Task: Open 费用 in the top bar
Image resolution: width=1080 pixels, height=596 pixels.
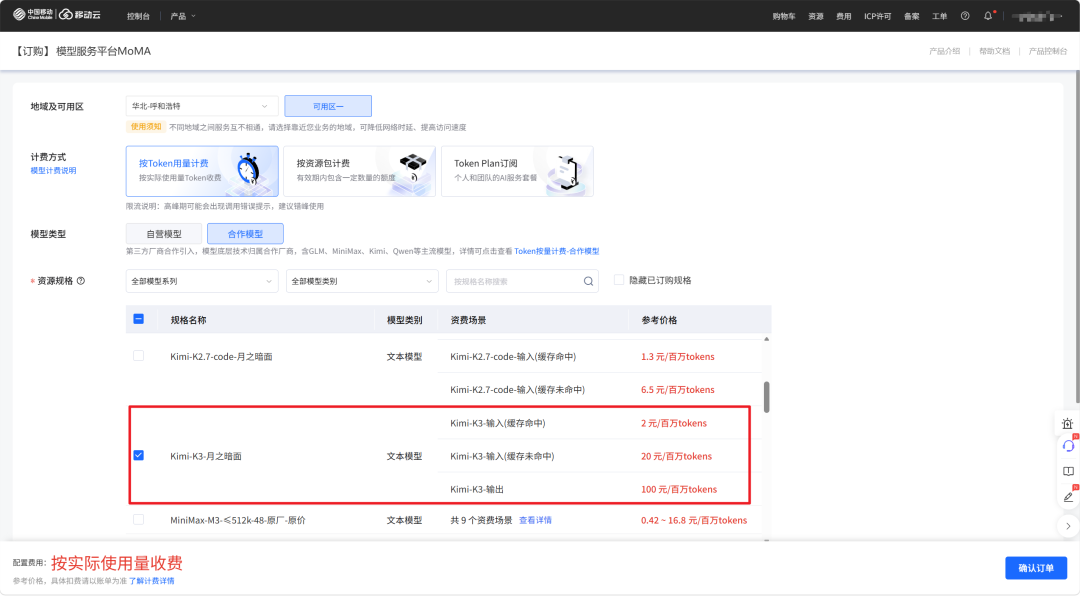Action: 844,16
